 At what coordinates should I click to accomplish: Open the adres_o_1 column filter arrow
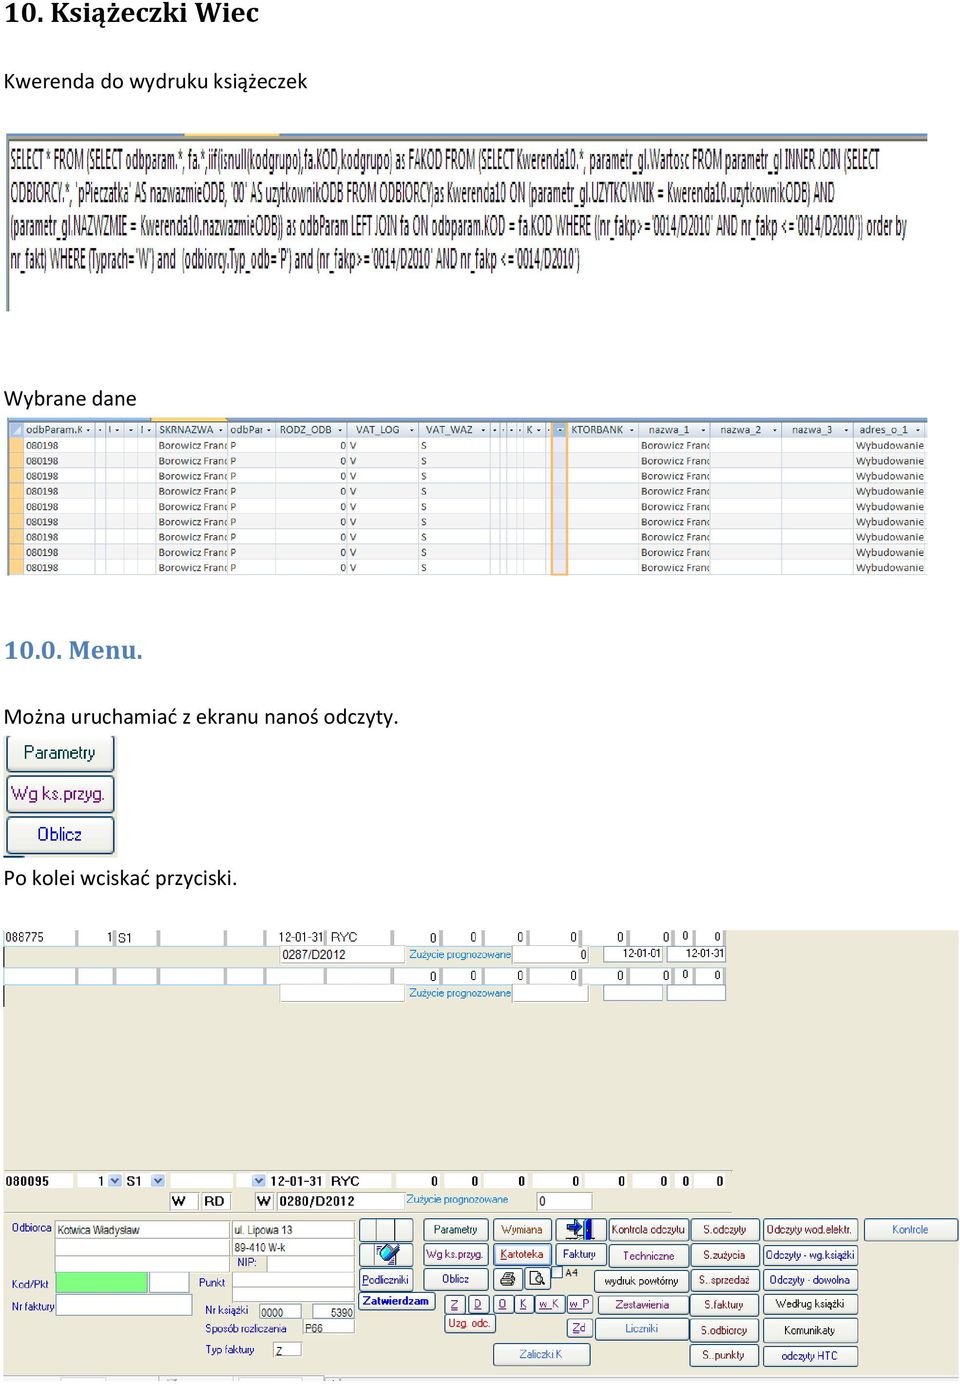coord(918,430)
